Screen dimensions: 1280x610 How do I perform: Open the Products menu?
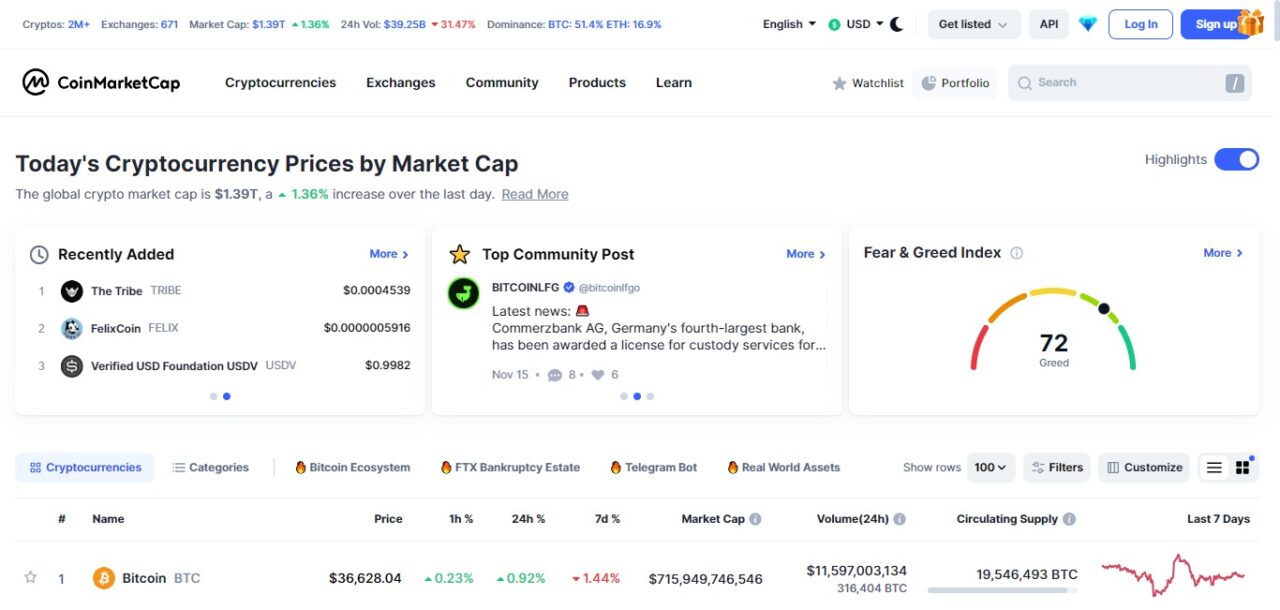point(597,83)
